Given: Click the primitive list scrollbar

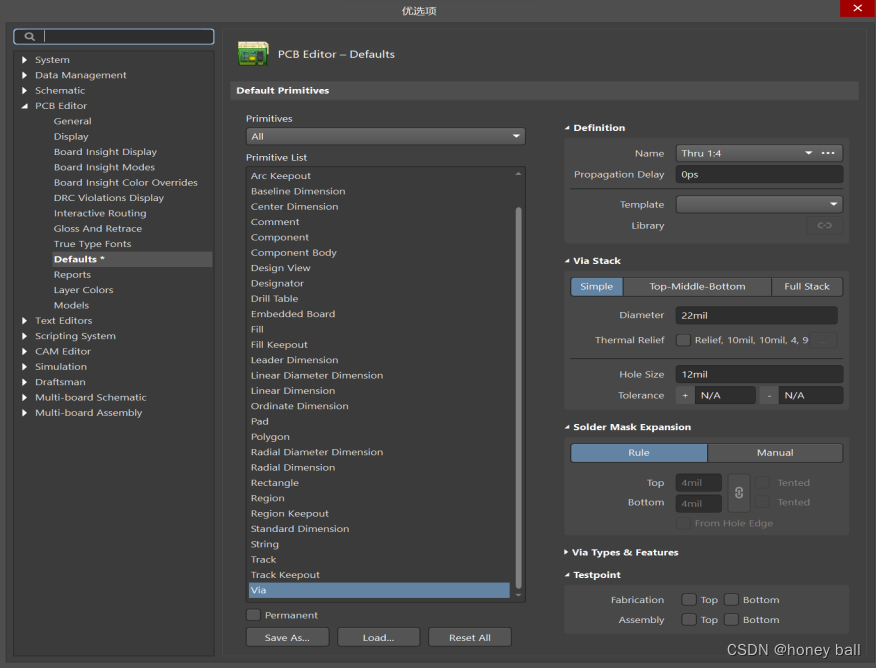Looking at the screenshot, I should pos(518,398).
